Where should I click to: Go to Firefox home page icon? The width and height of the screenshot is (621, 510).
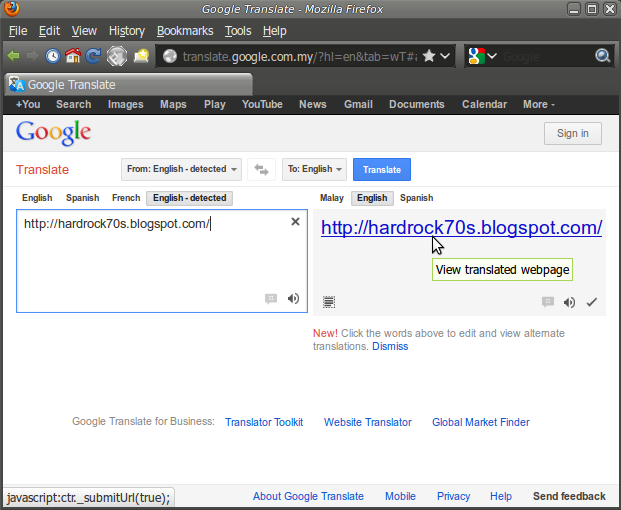[x=73, y=56]
